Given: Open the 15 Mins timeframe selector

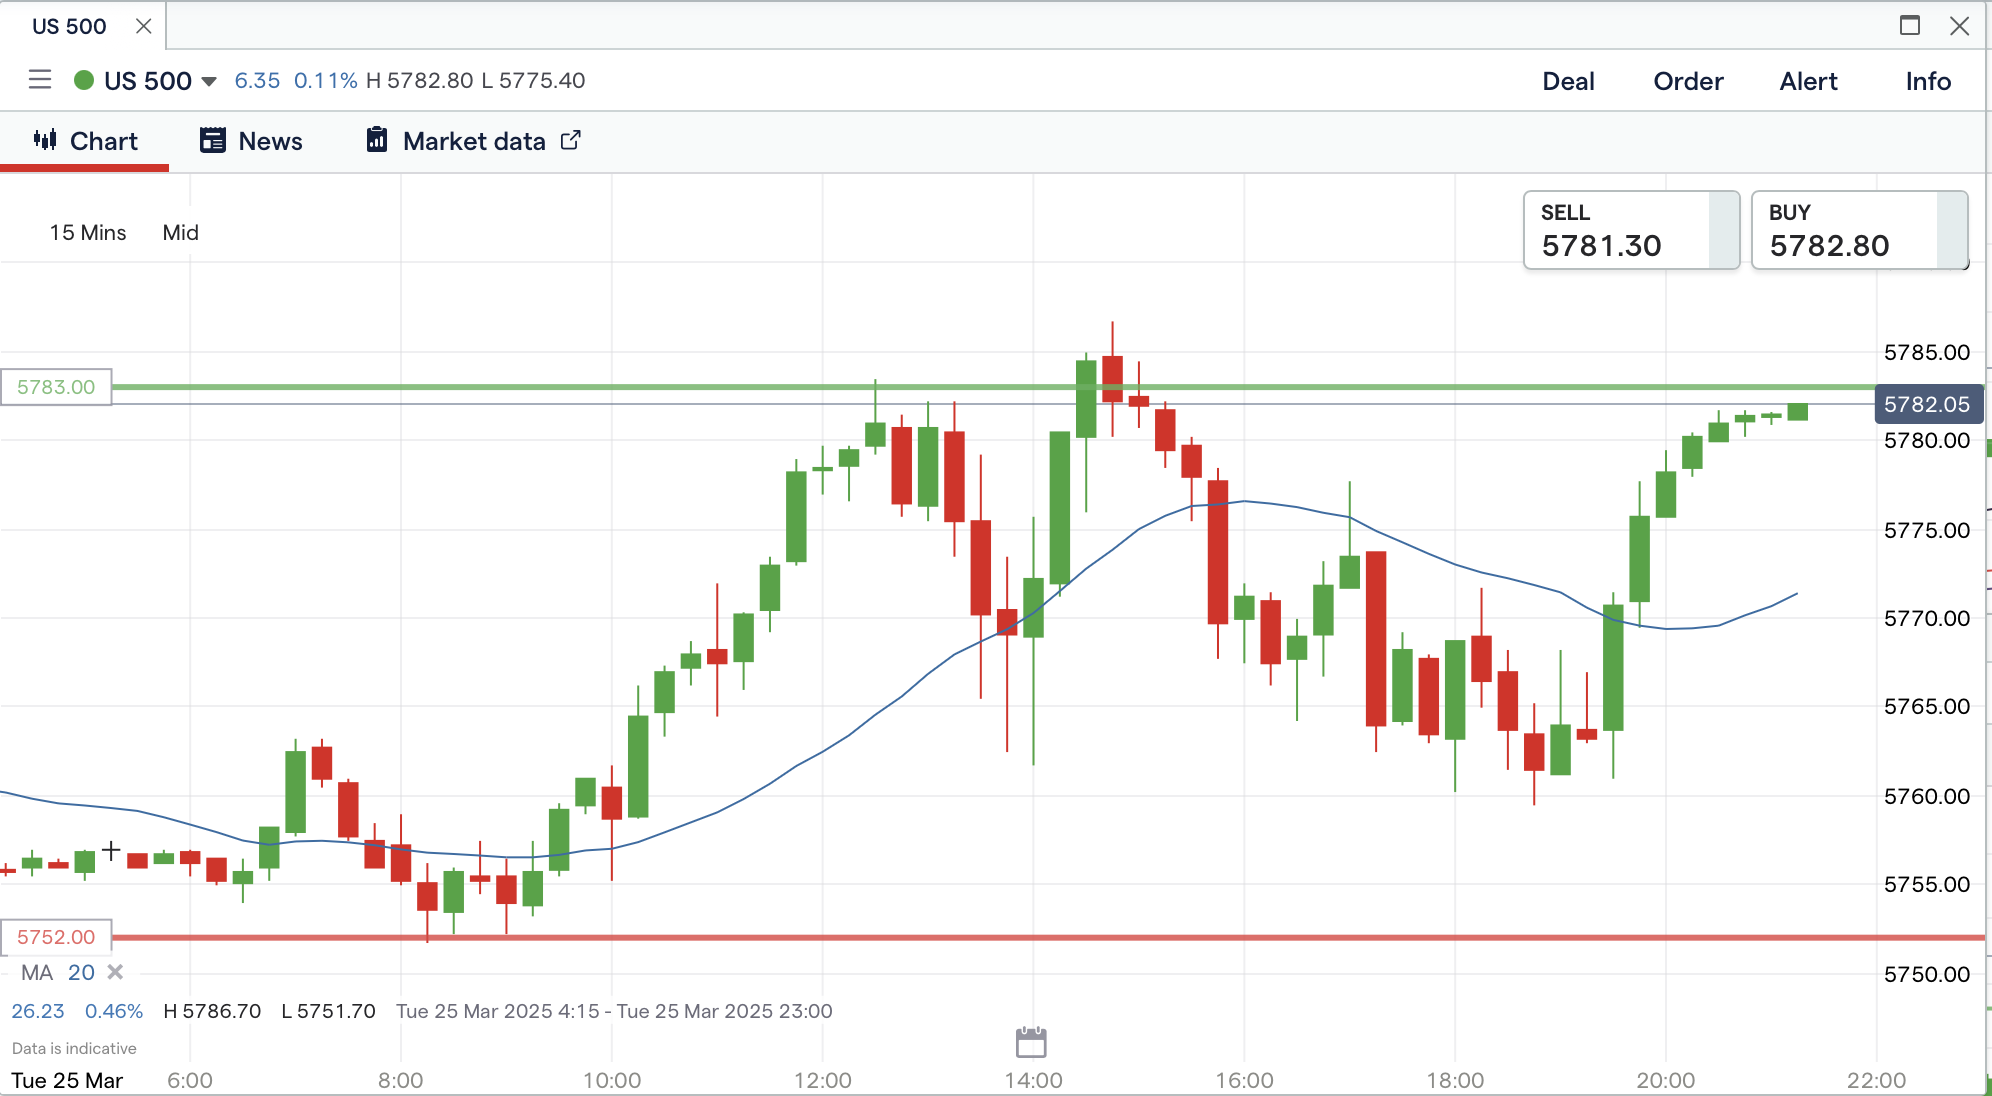Looking at the screenshot, I should 88,233.
